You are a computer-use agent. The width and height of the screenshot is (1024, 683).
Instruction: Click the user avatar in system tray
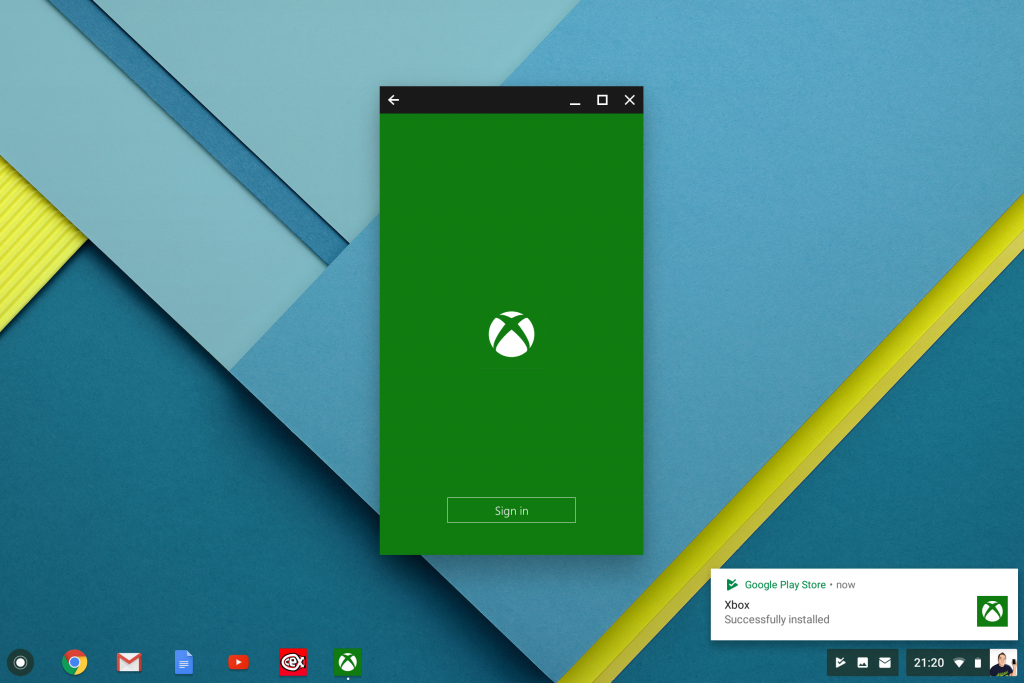(x=1002, y=662)
